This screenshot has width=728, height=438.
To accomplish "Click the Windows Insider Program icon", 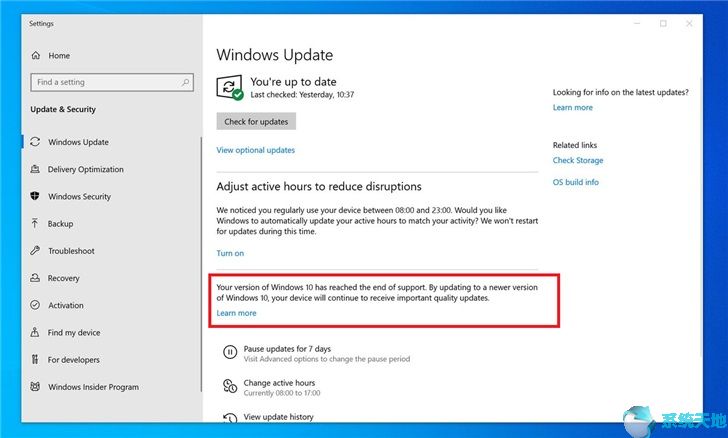I will point(35,386).
